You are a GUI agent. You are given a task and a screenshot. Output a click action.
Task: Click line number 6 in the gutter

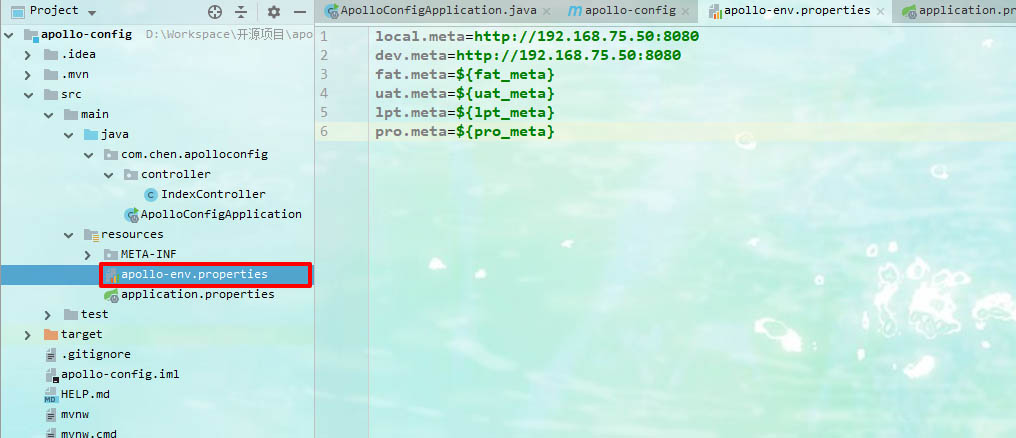[324, 132]
